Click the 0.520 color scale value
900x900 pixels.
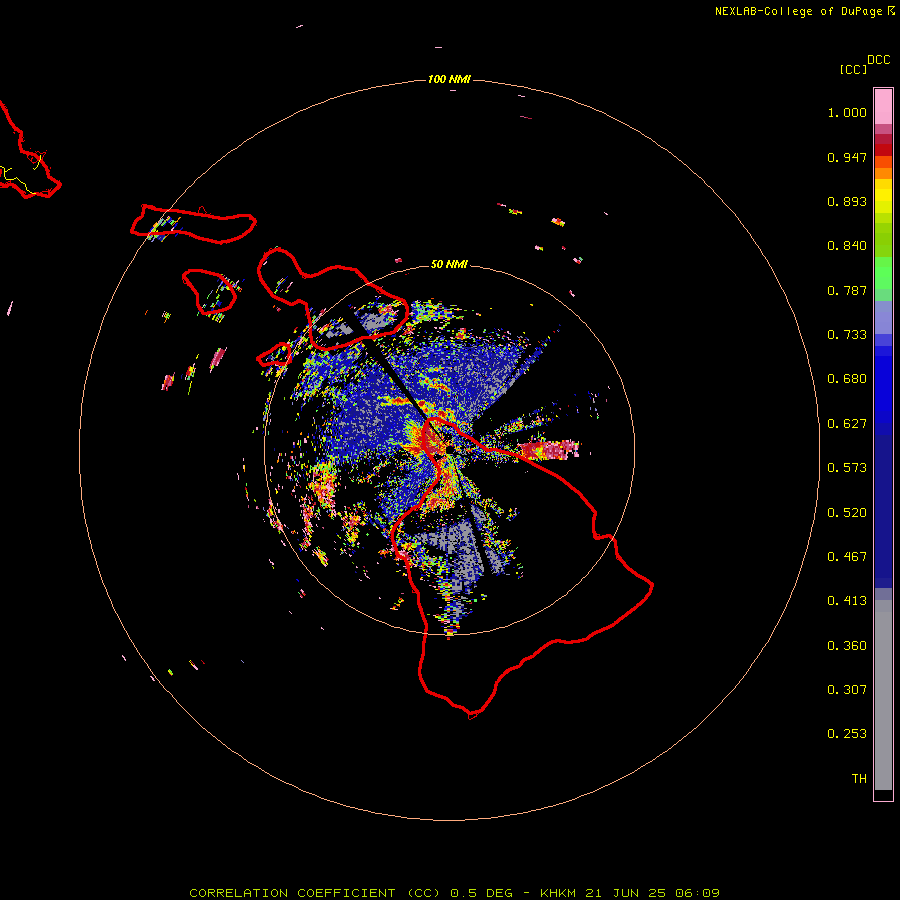pyautogui.click(x=847, y=513)
